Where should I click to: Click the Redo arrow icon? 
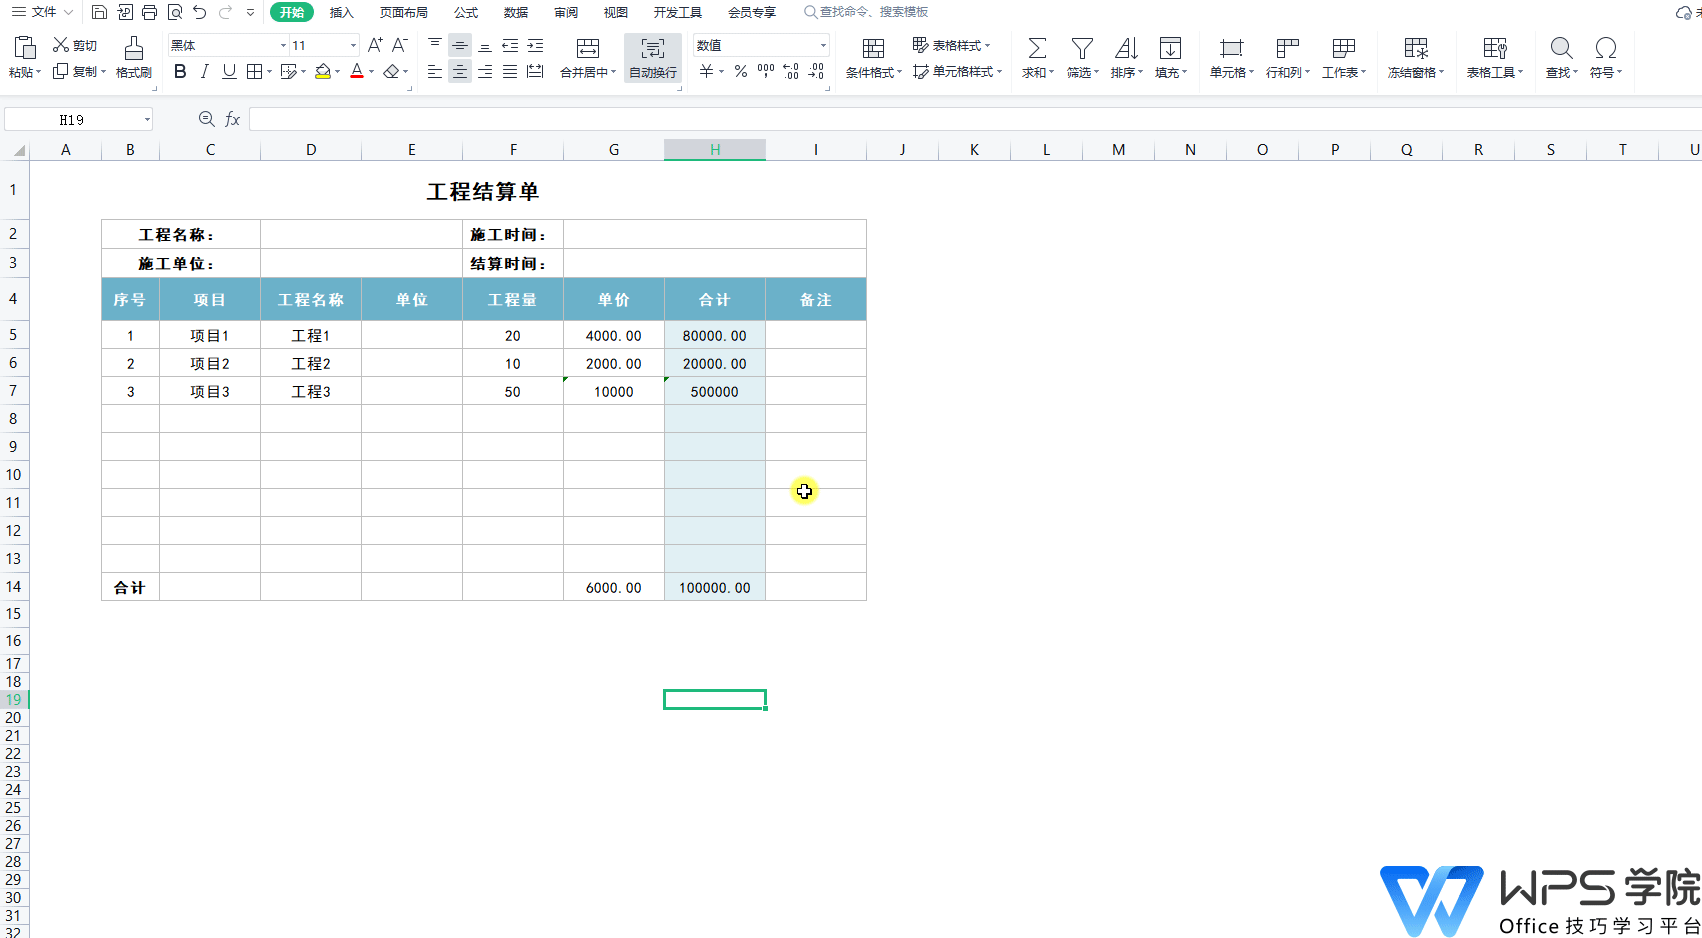coord(225,12)
